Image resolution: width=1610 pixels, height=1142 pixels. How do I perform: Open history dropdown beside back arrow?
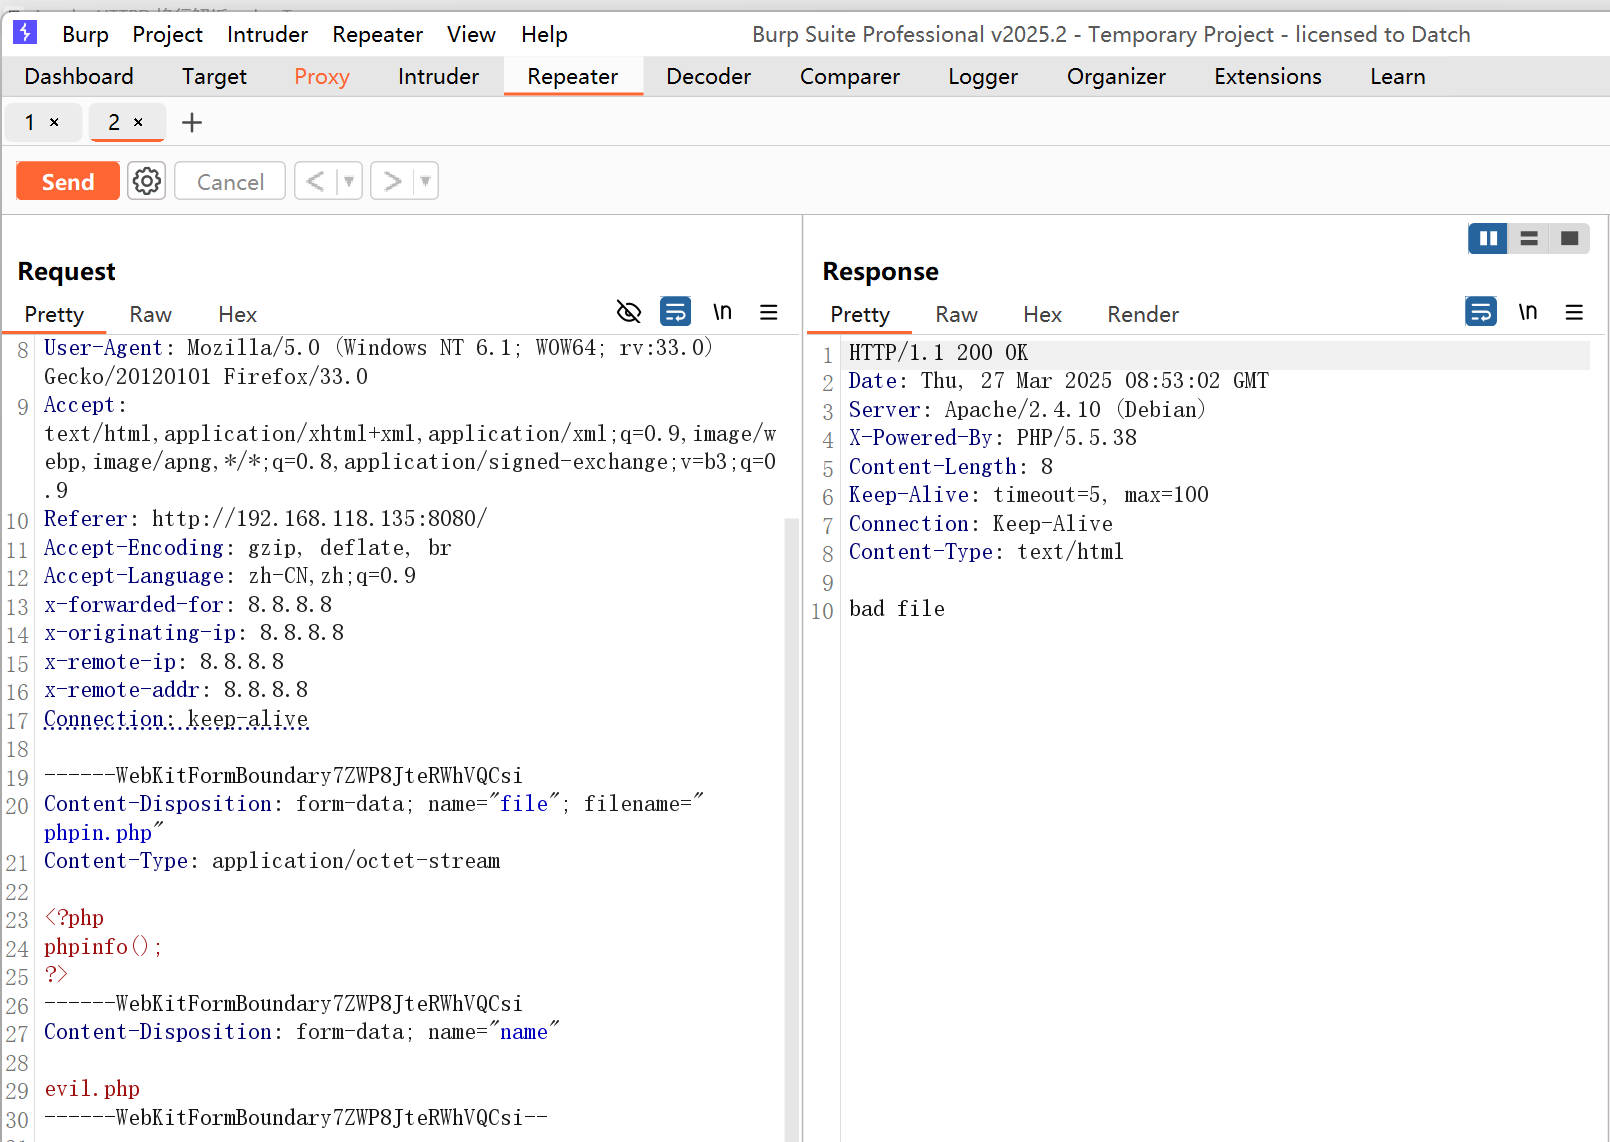pos(349,181)
